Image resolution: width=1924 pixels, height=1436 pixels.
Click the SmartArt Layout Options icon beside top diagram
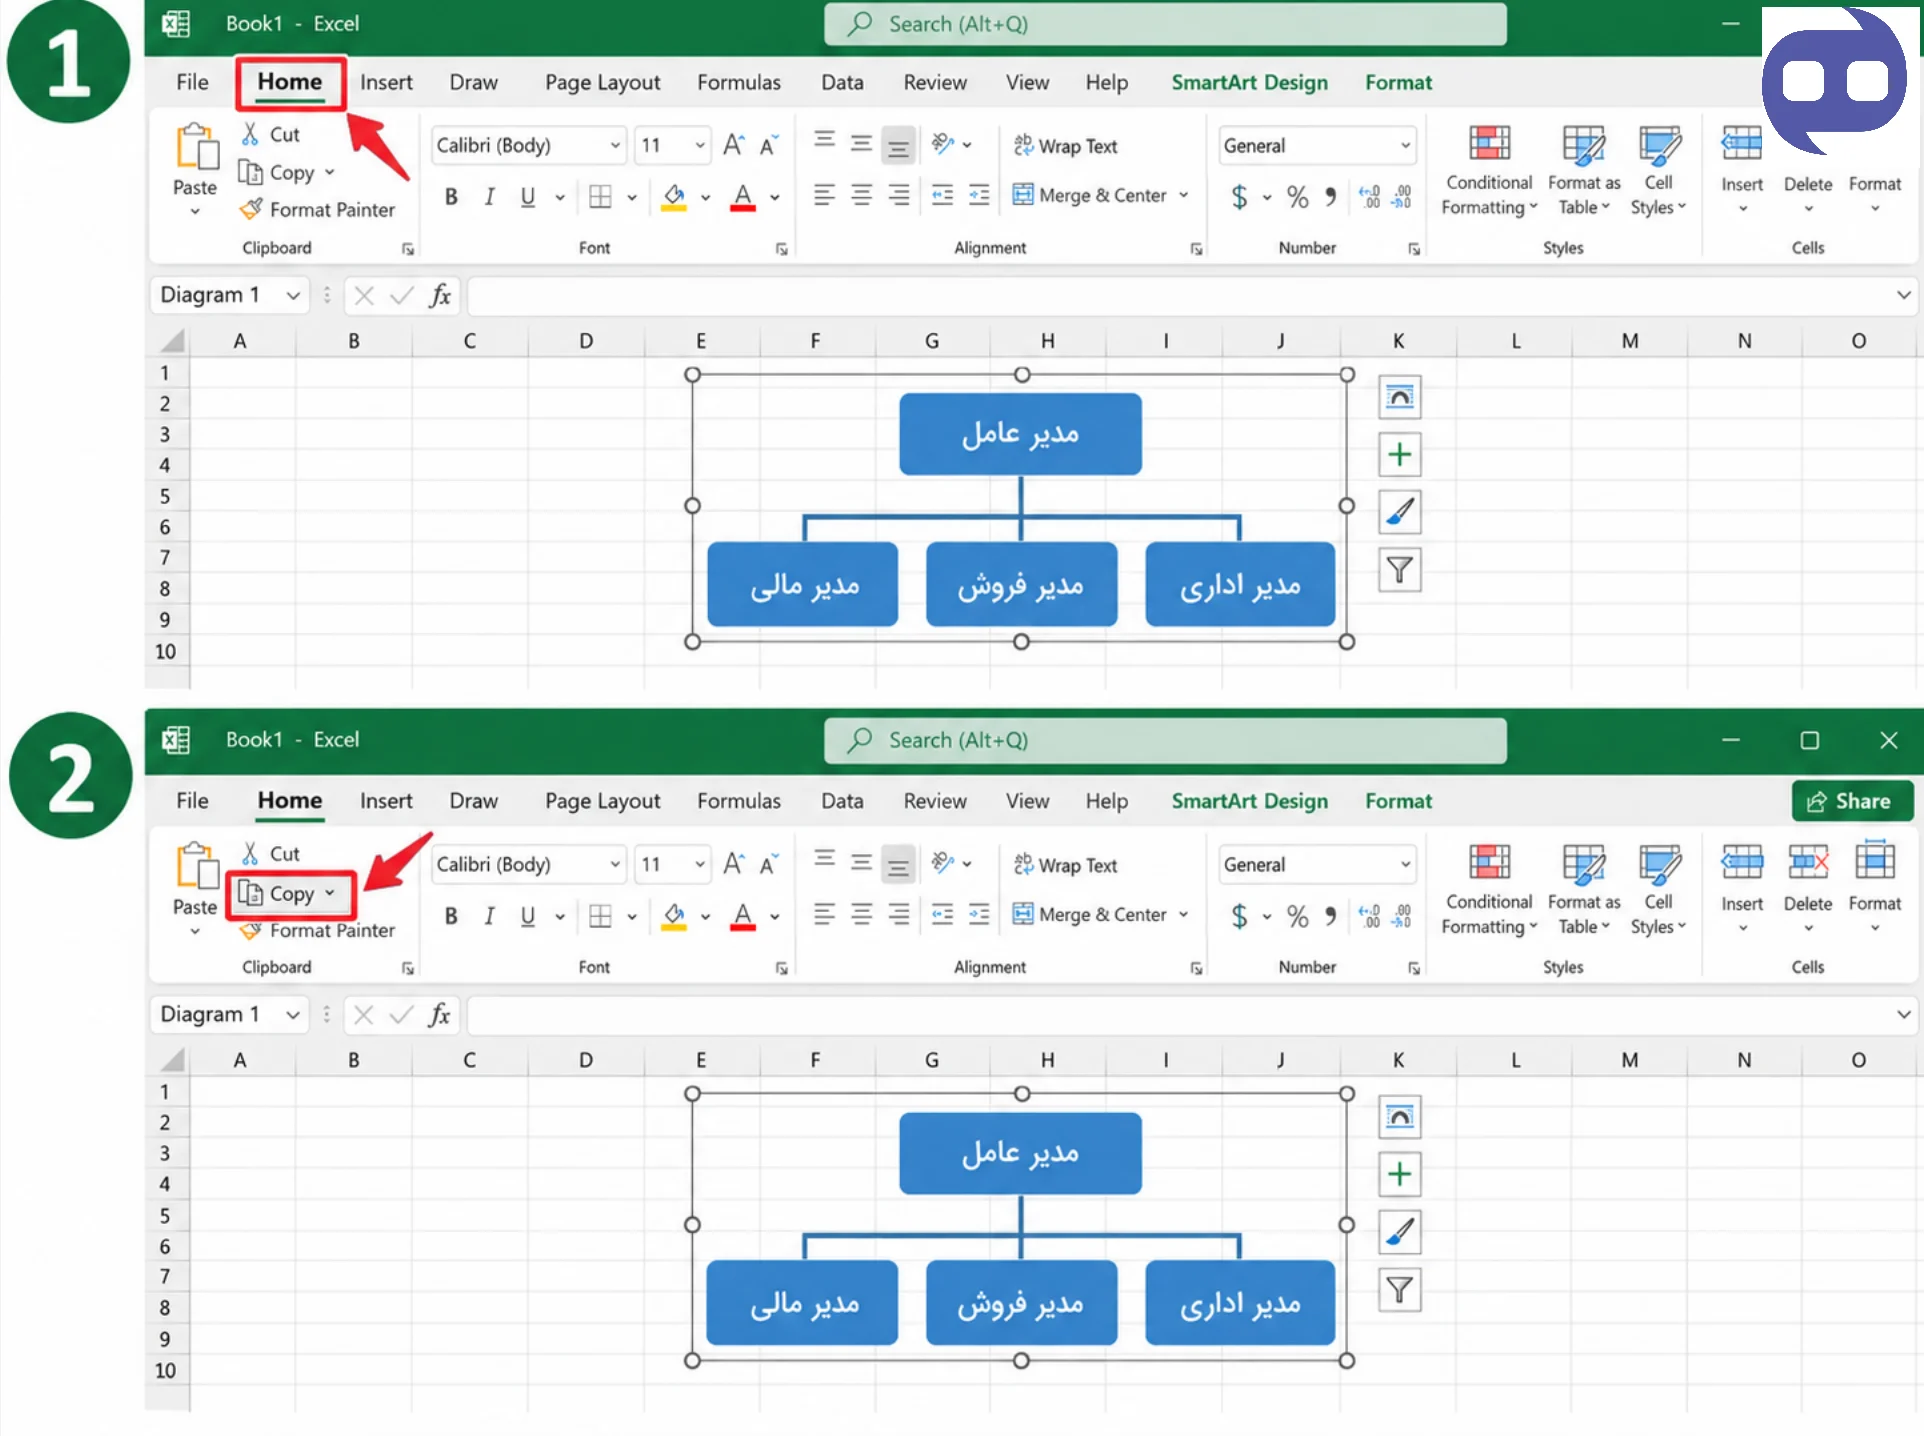1400,398
